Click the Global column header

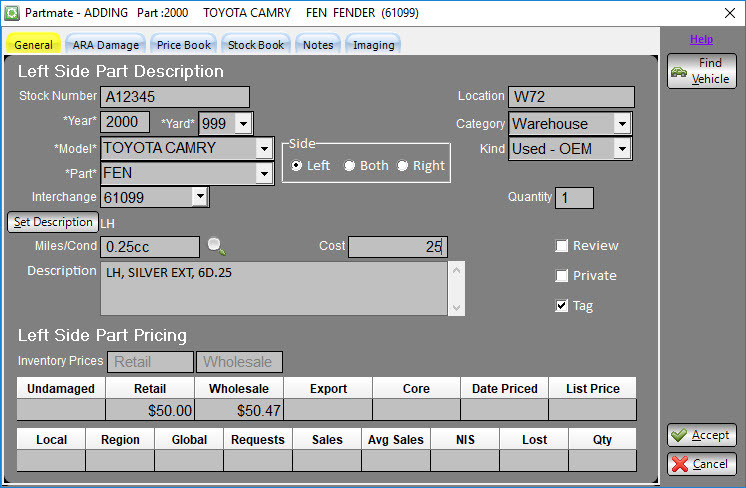[x=189, y=439]
